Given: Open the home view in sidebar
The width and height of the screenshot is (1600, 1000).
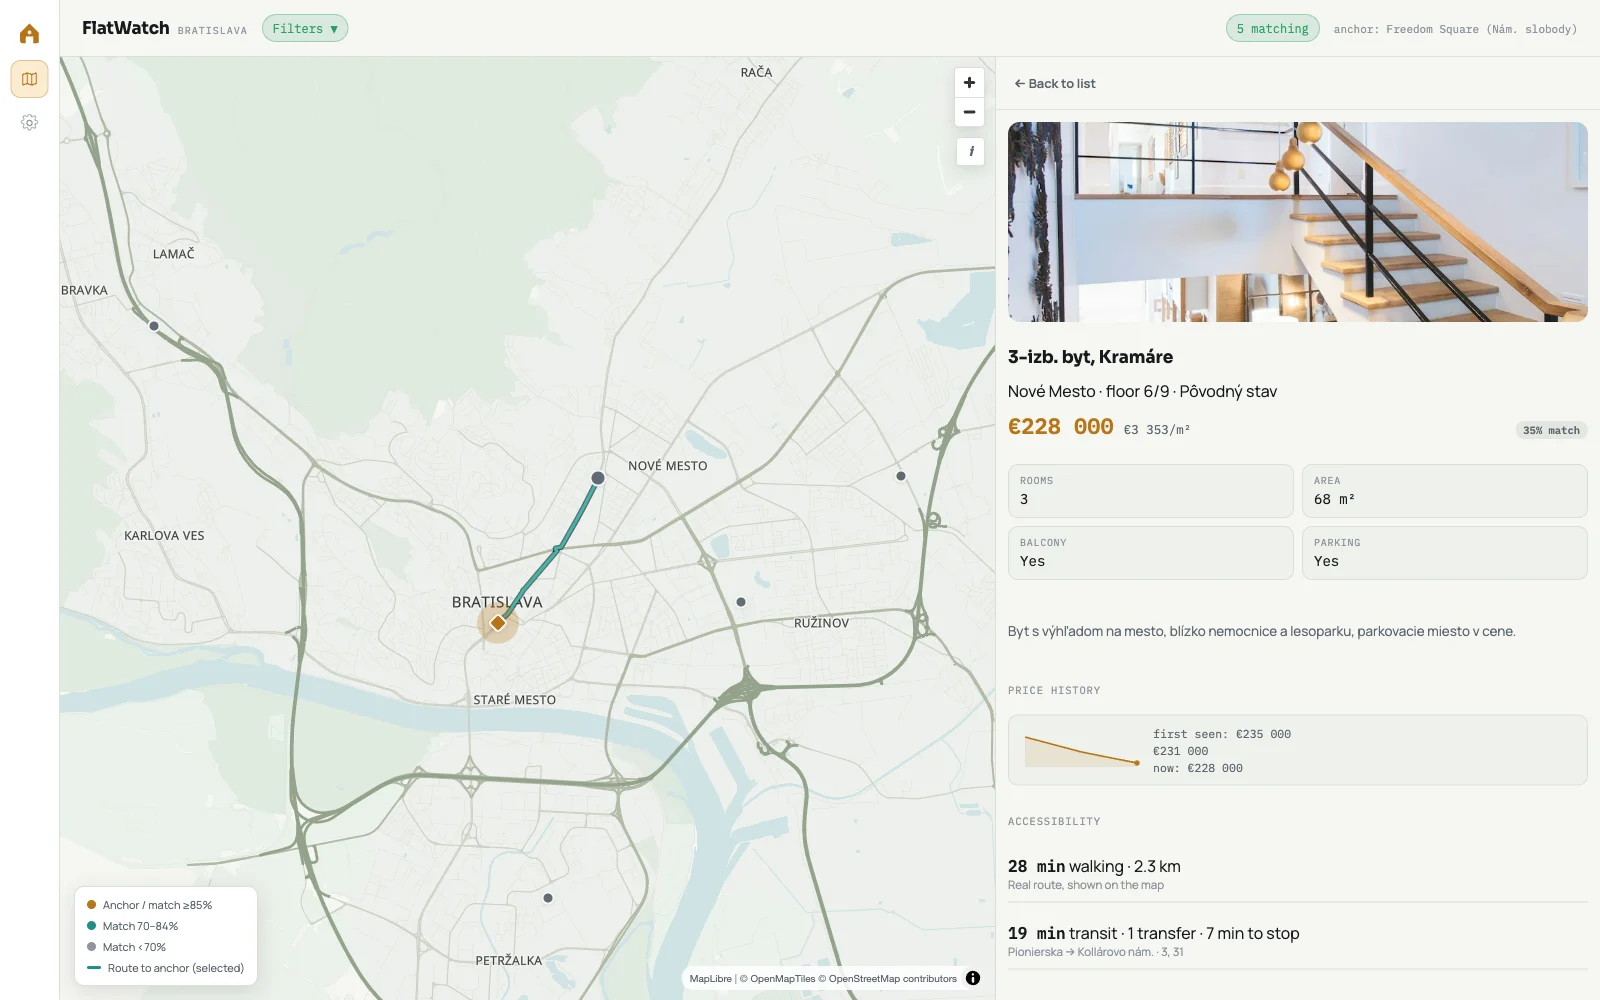Looking at the screenshot, I should pos(29,34).
